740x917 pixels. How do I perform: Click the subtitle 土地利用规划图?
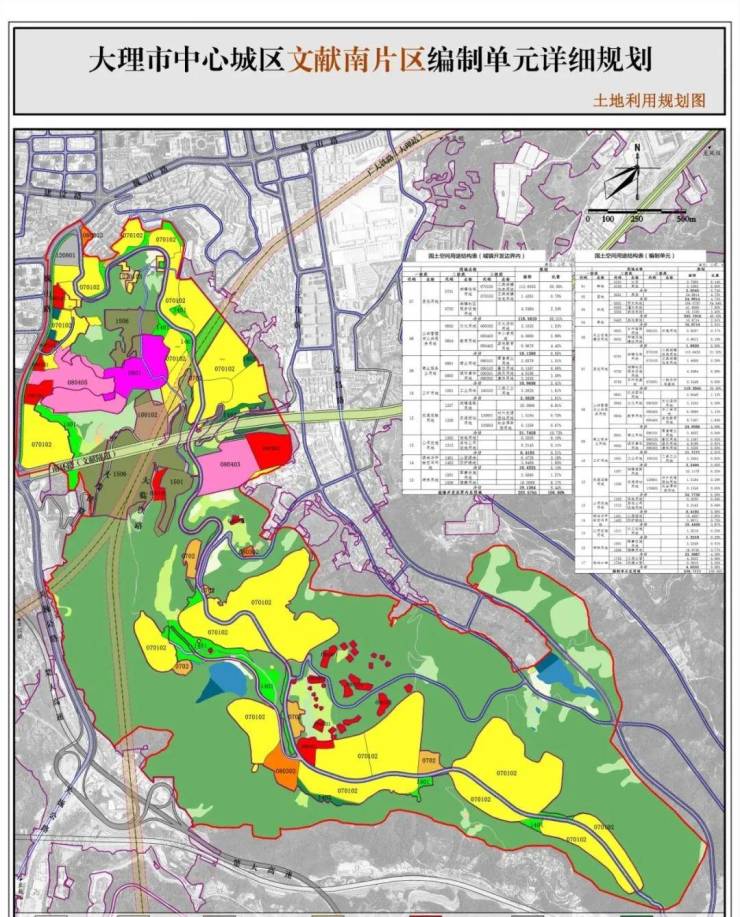point(649,101)
